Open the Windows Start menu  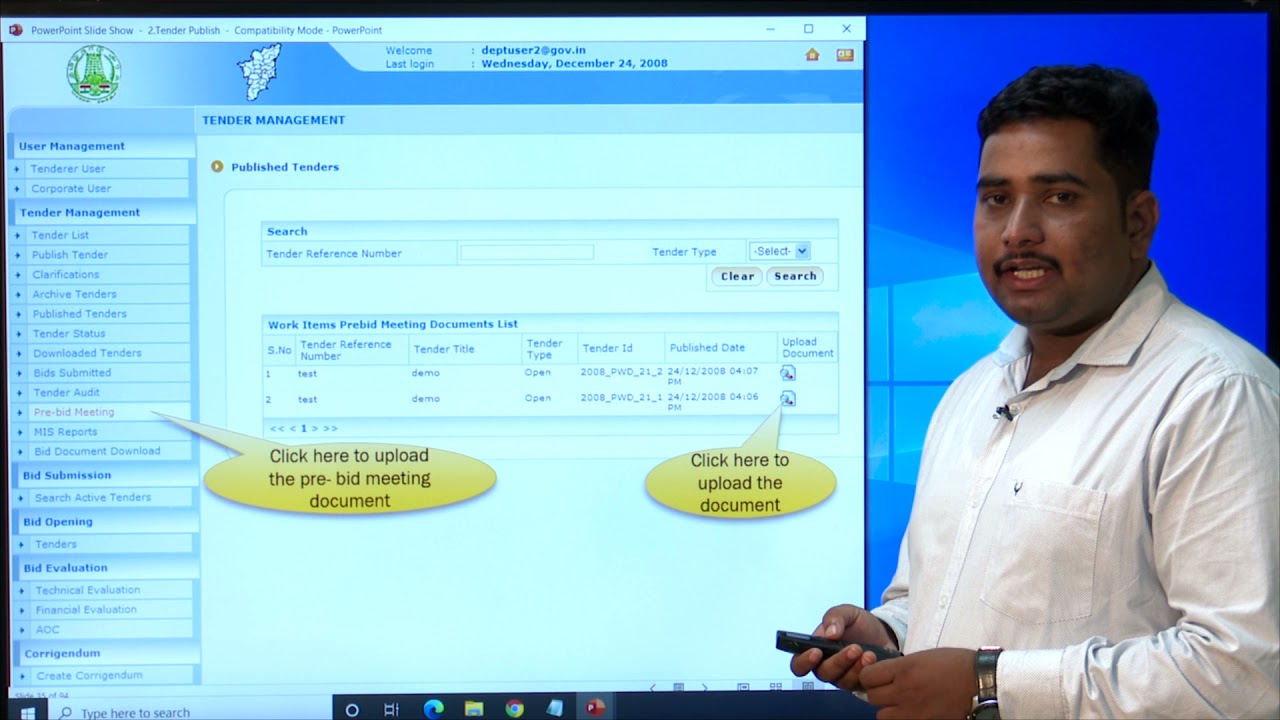click(27, 712)
